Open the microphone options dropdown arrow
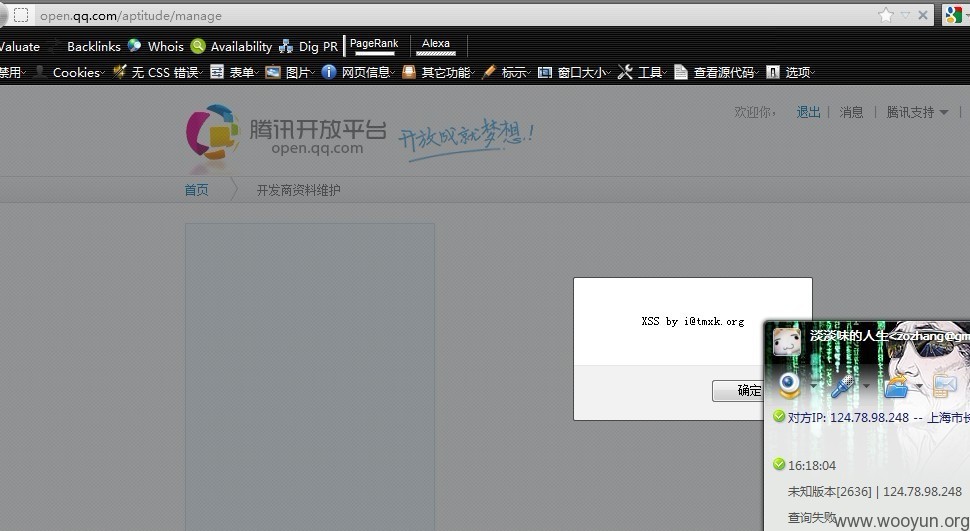Image resolution: width=970 pixels, height=531 pixels. [x=866, y=386]
